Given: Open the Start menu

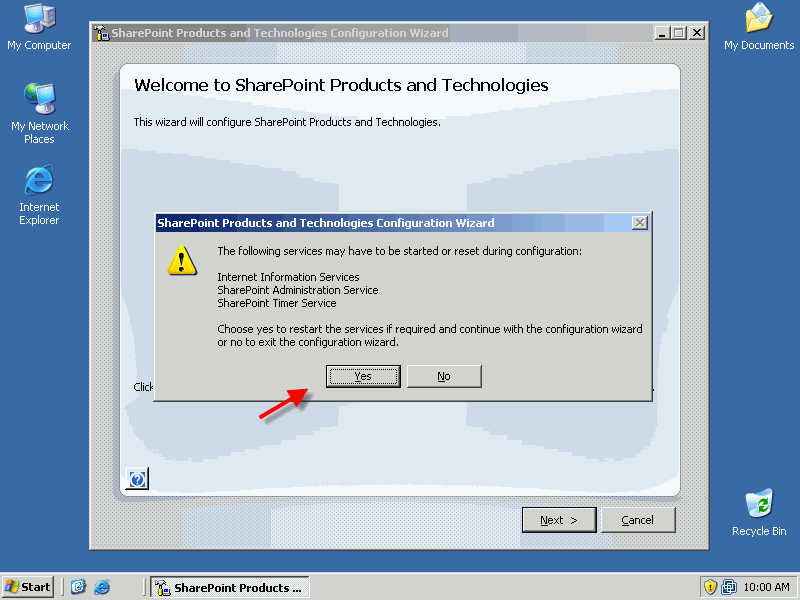Looking at the screenshot, I should [29, 587].
